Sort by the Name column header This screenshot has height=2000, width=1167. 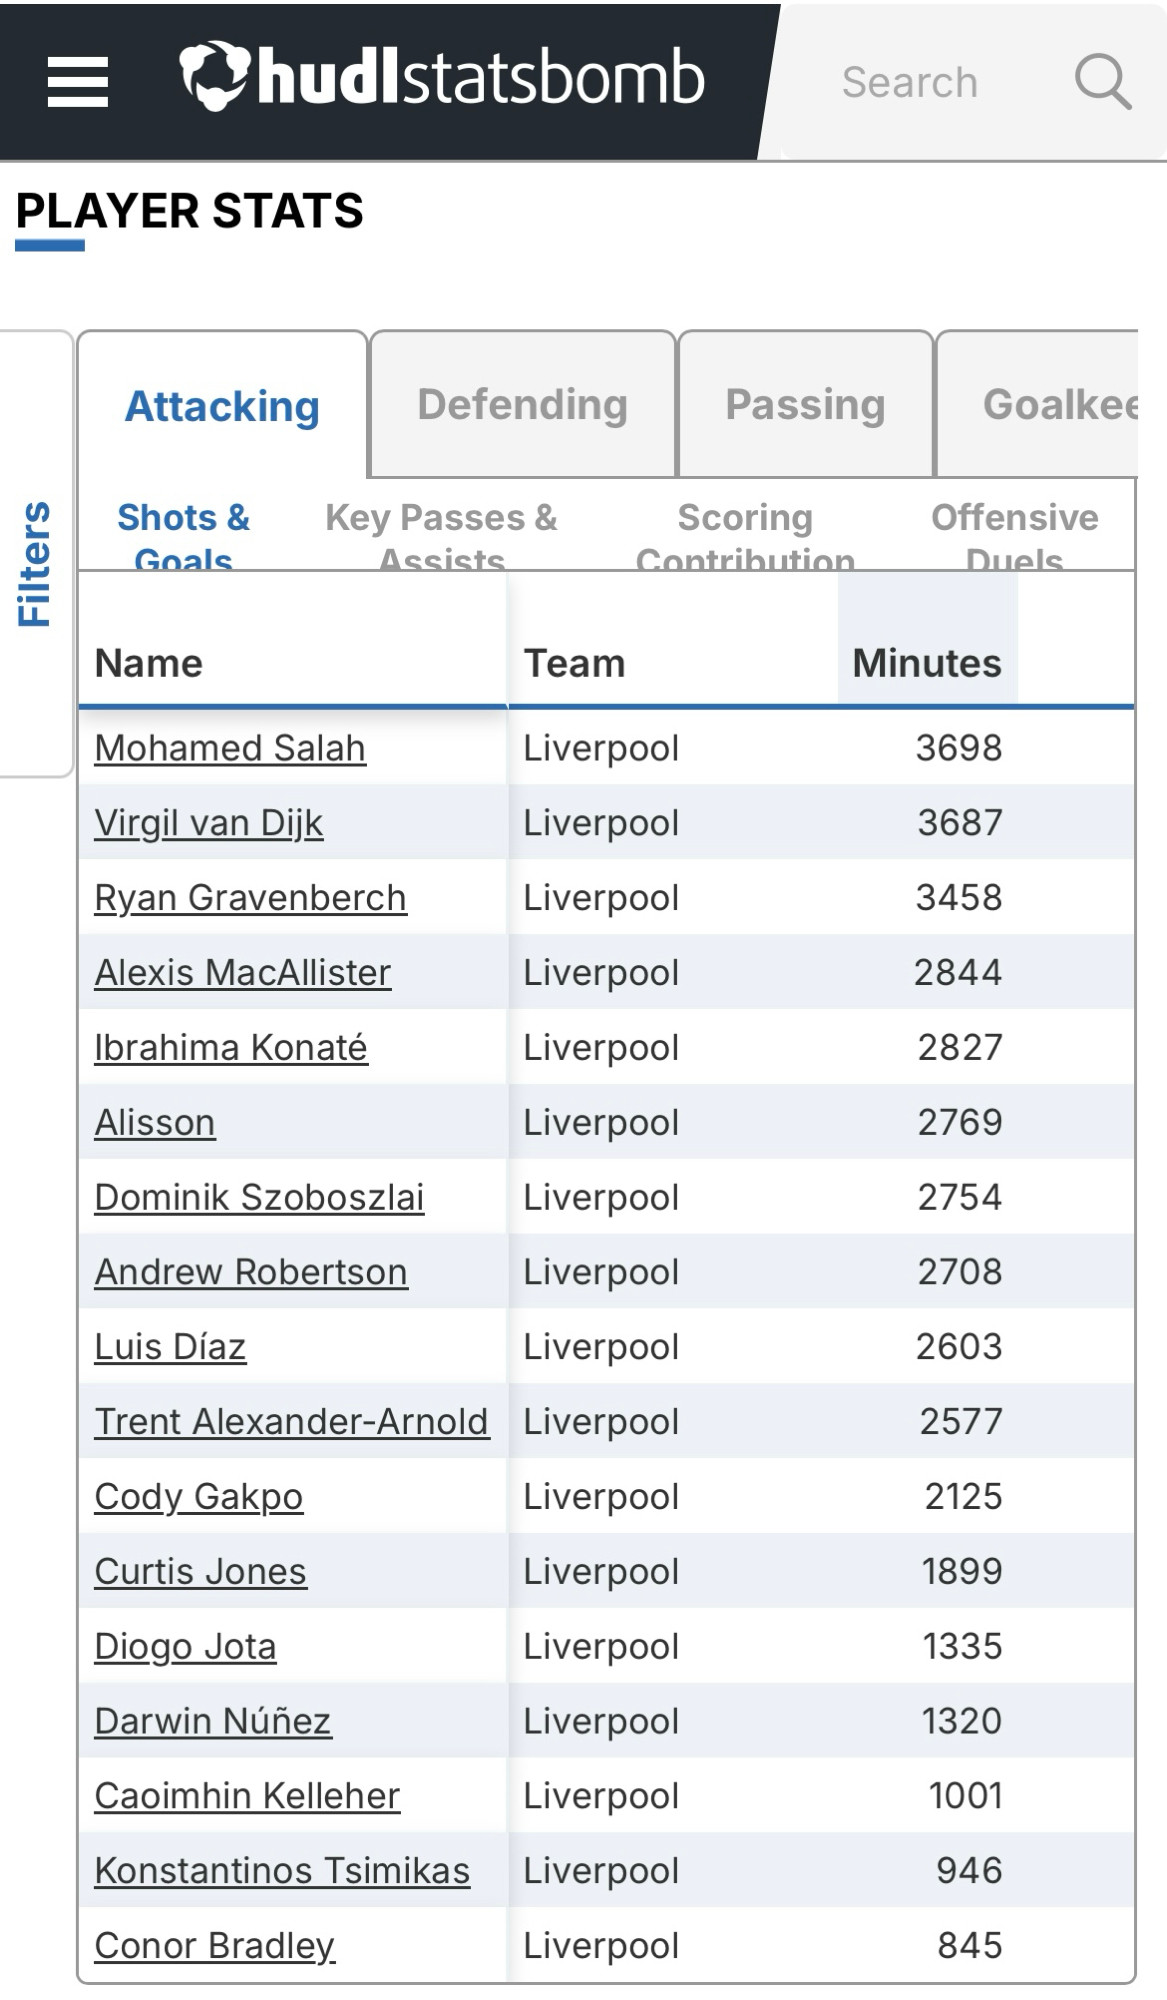149,663
